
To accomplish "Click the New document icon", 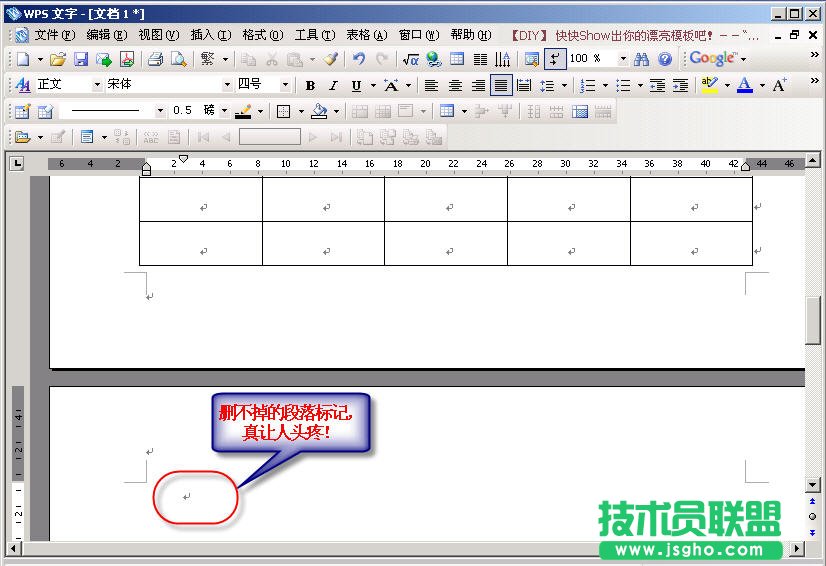I will point(23,59).
